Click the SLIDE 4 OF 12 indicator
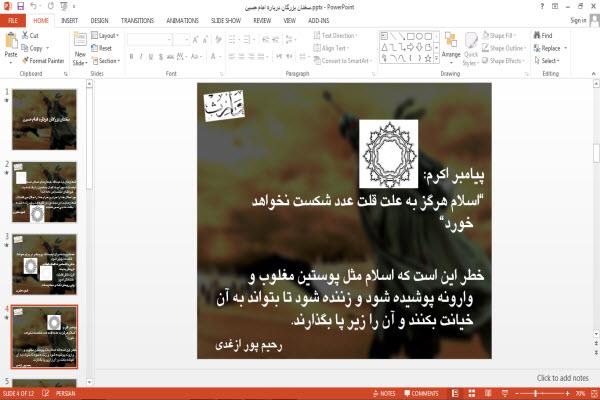 18,393
